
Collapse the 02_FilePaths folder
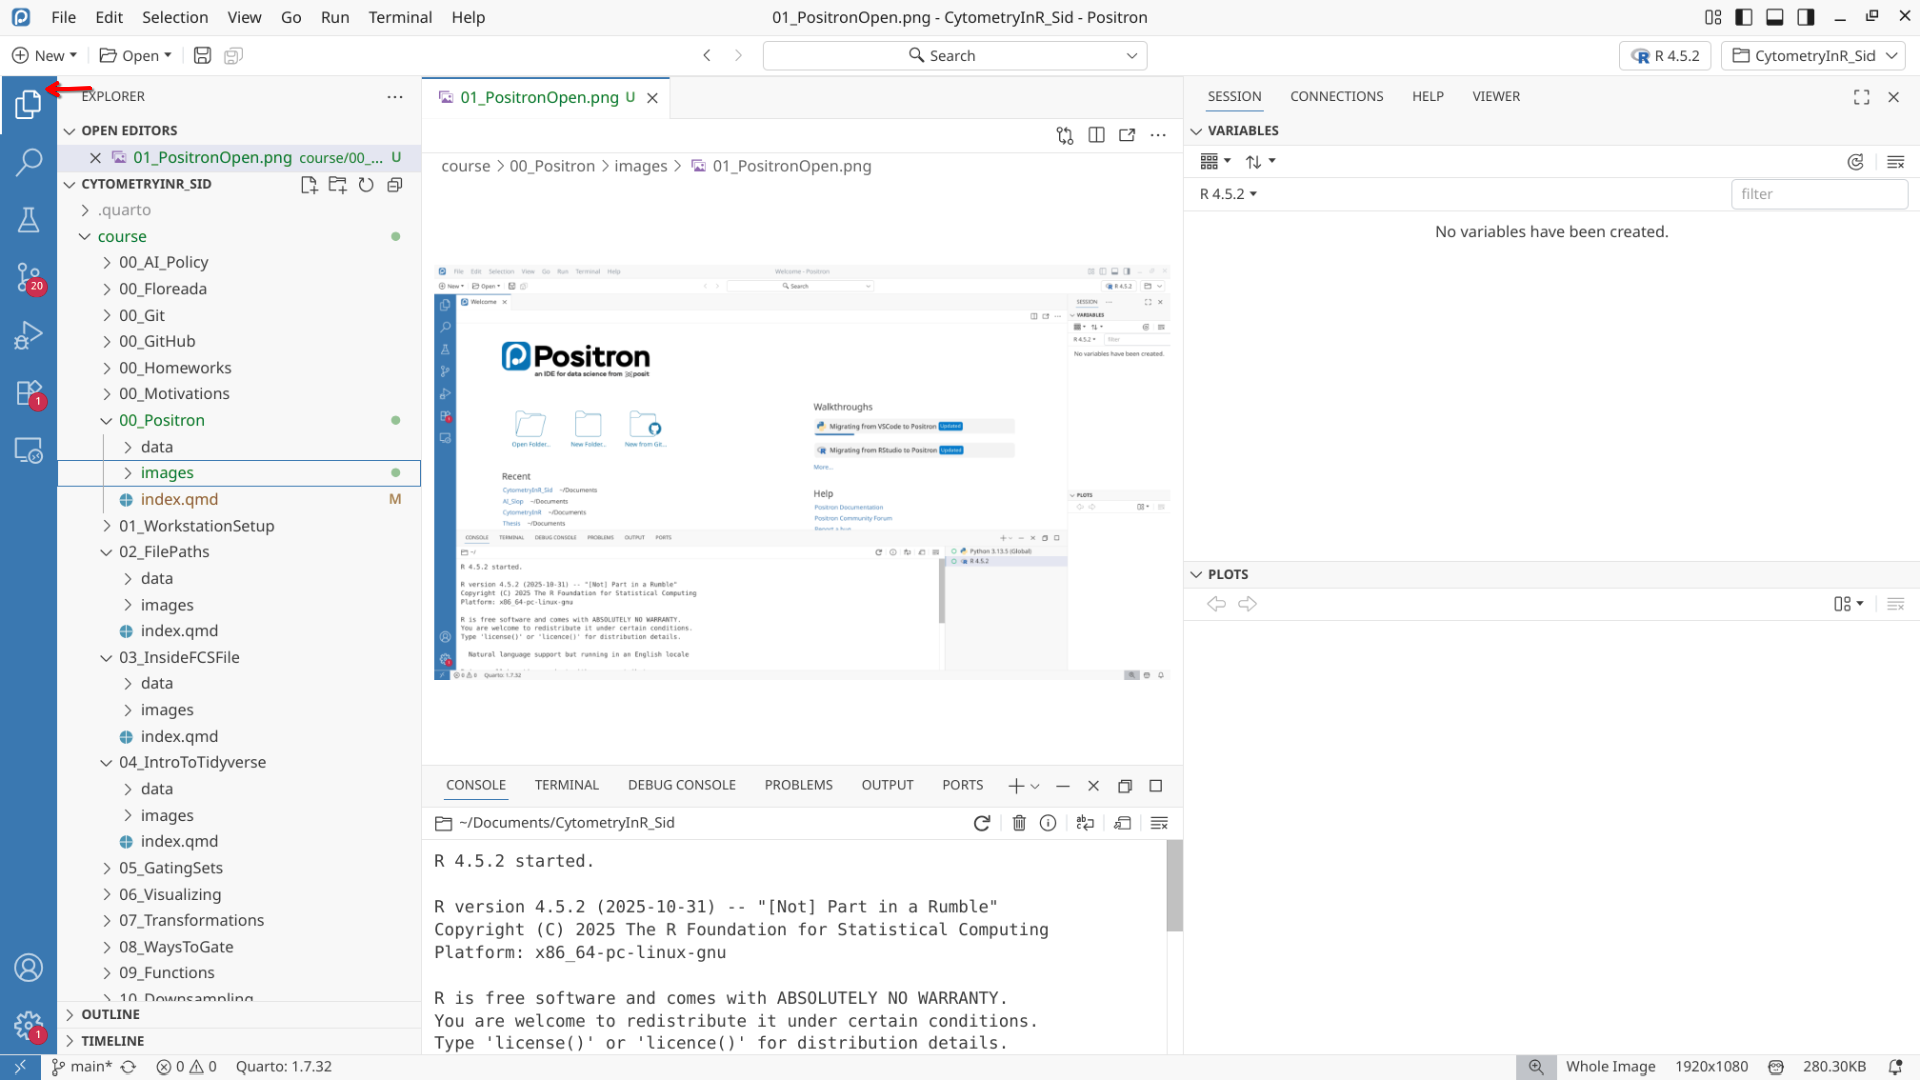click(x=164, y=552)
